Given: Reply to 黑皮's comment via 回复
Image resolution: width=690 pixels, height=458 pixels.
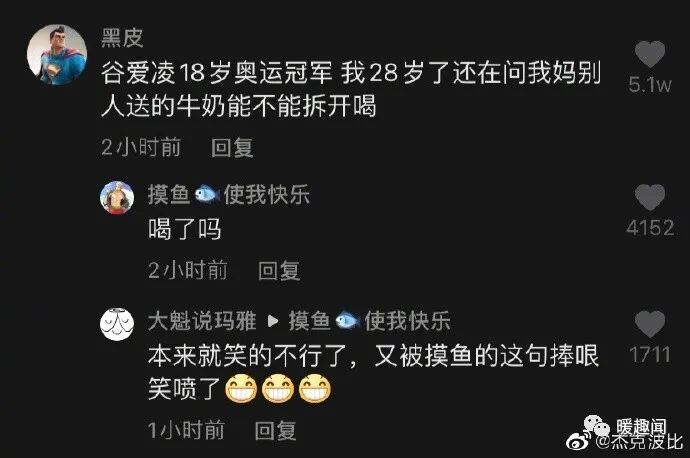Looking at the screenshot, I should click(232, 147).
